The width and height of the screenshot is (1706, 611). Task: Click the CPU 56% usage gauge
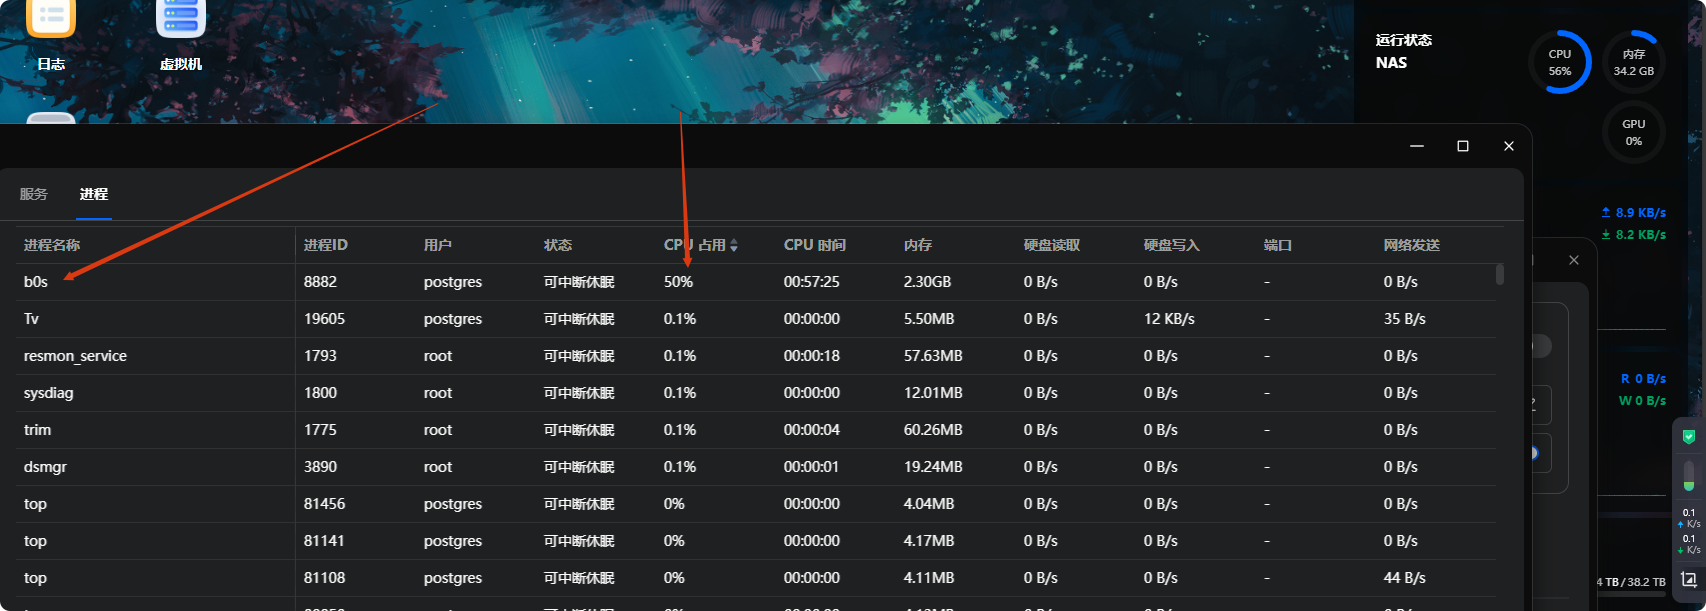point(1559,62)
